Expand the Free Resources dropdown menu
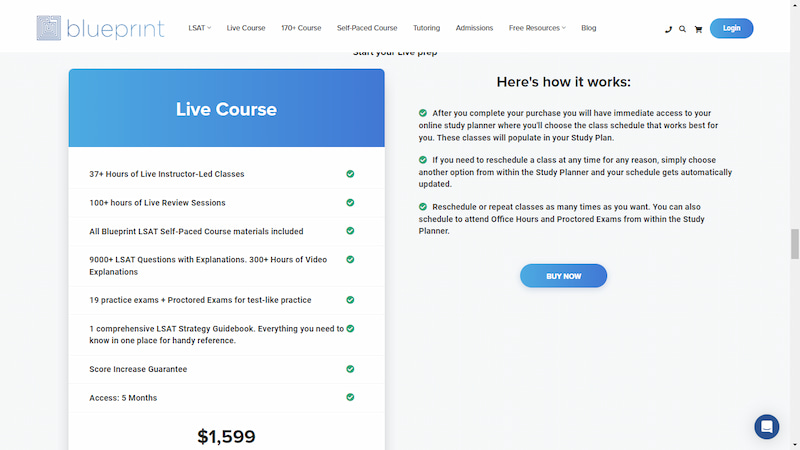The height and width of the screenshot is (450, 800). pos(537,28)
